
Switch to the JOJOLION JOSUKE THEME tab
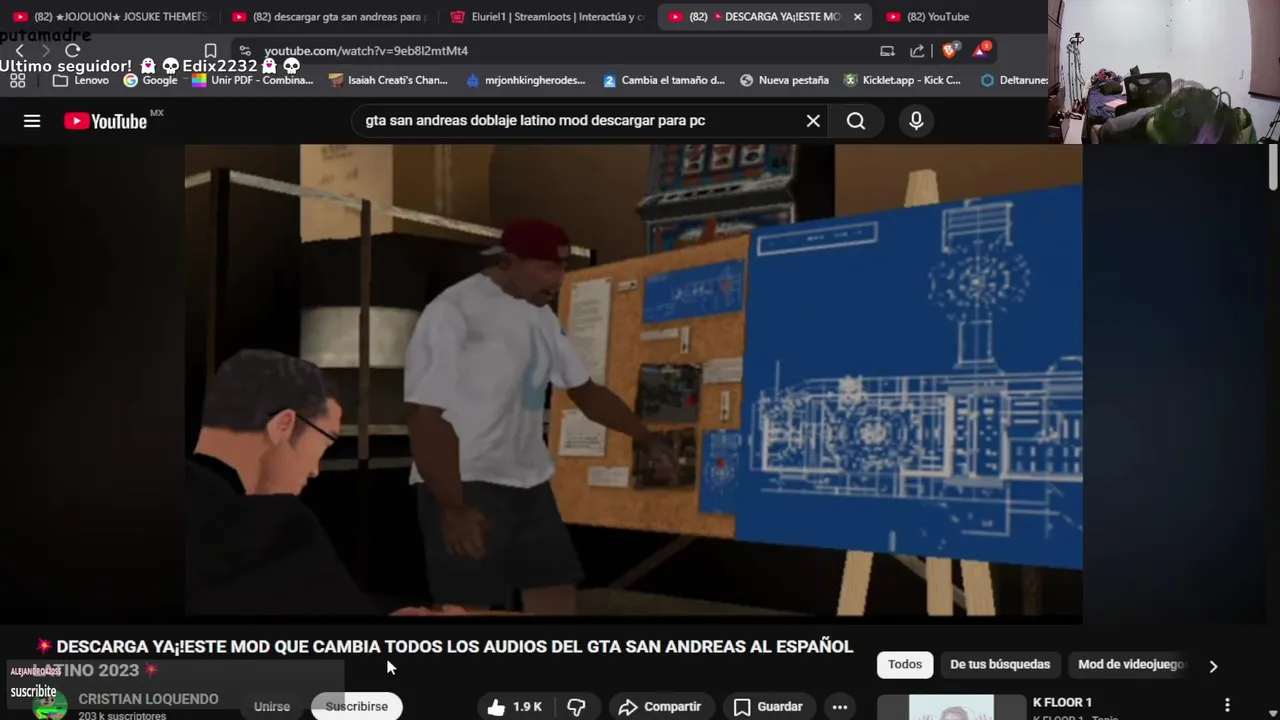pos(110,17)
